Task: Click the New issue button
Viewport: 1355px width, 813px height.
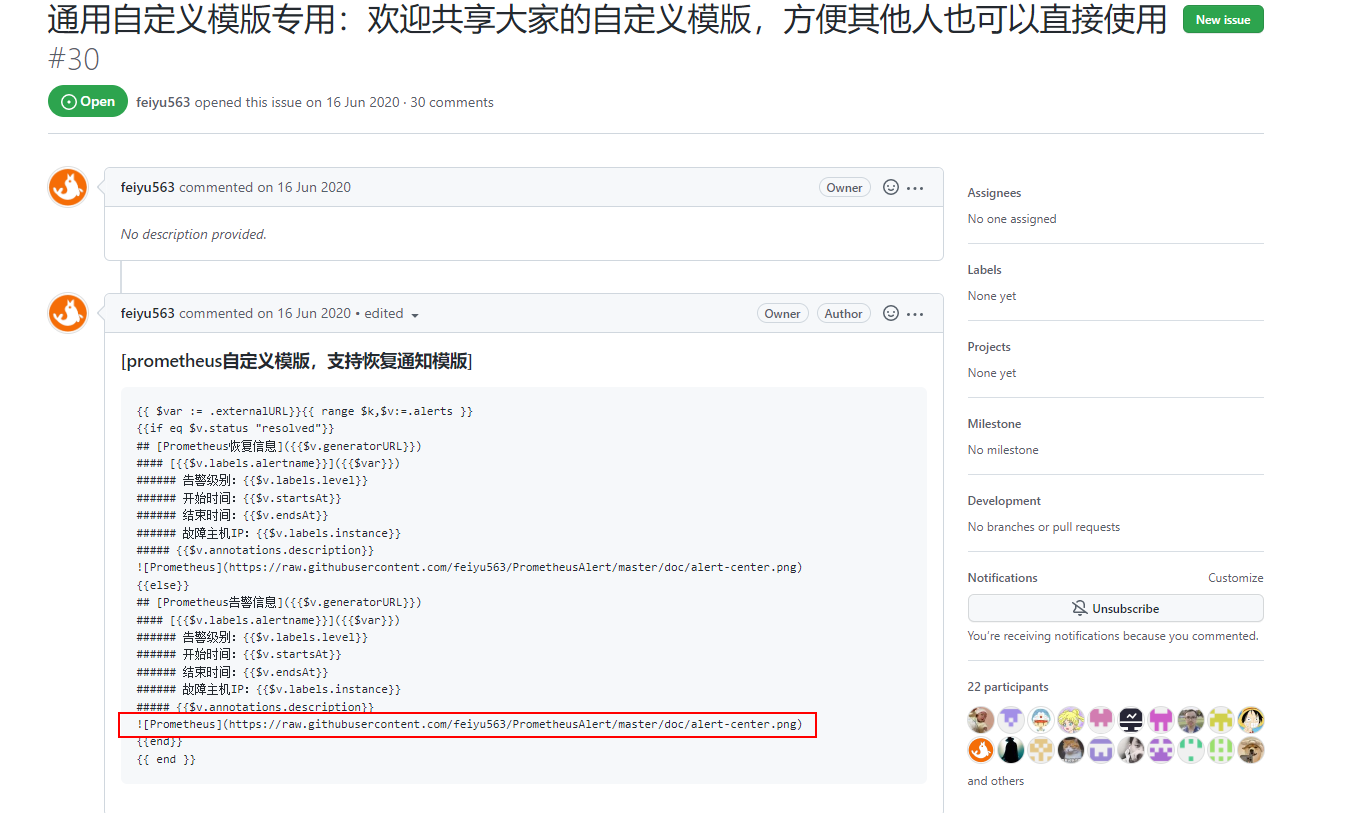Action: pos(1222,18)
